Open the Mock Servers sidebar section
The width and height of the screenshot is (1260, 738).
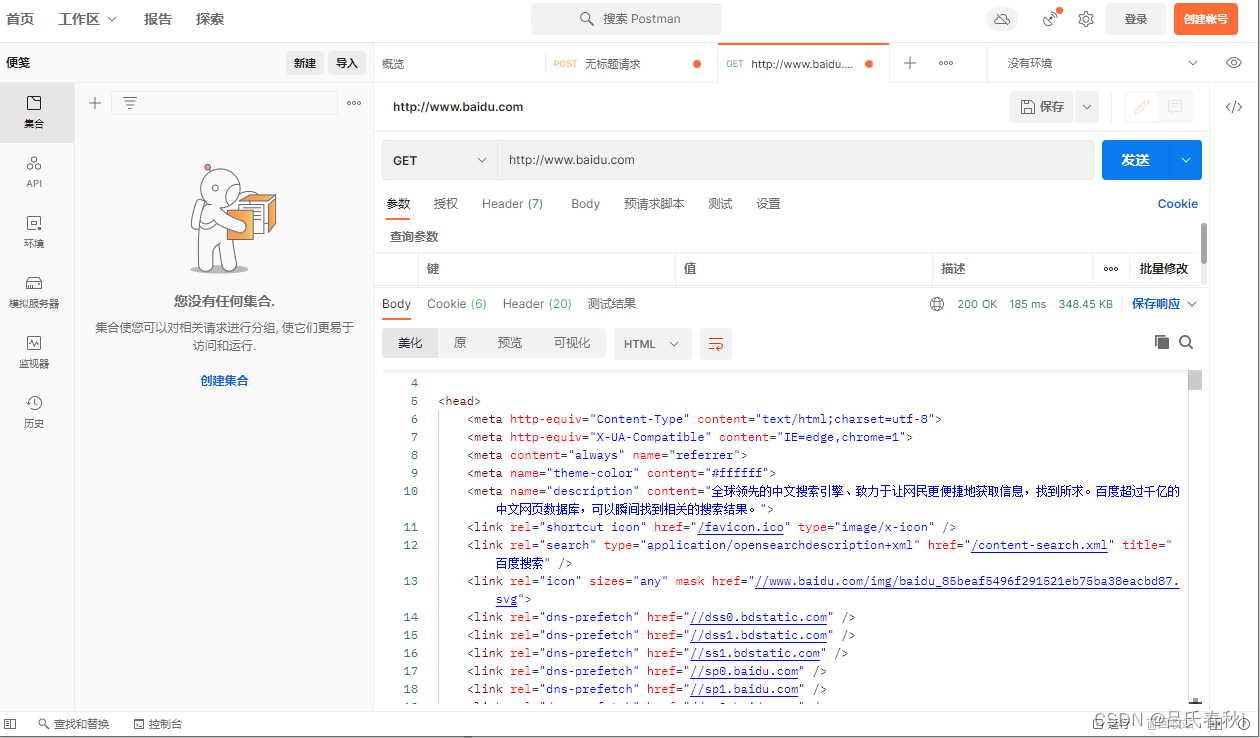coord(34,292)
